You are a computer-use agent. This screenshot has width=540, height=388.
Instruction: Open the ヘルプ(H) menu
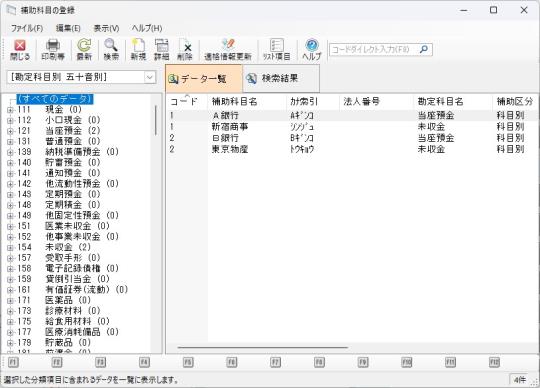click(147, 28)
